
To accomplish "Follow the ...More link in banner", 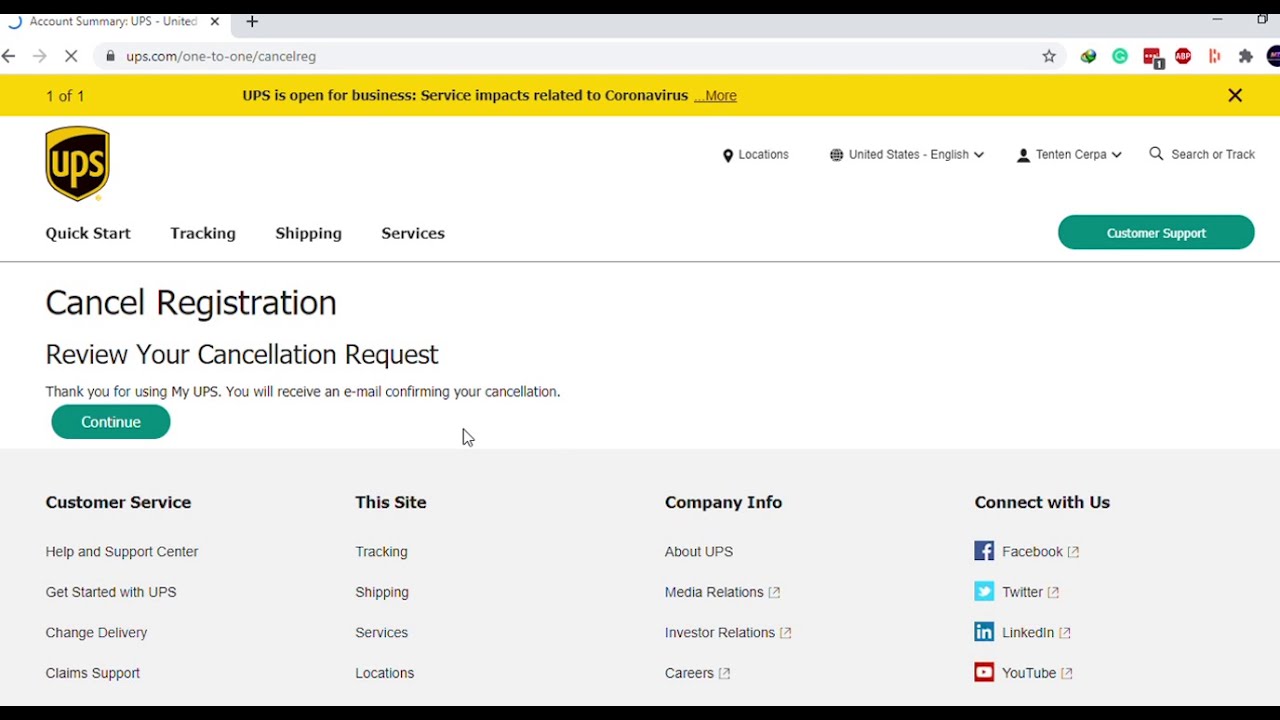I will [715, 96].
